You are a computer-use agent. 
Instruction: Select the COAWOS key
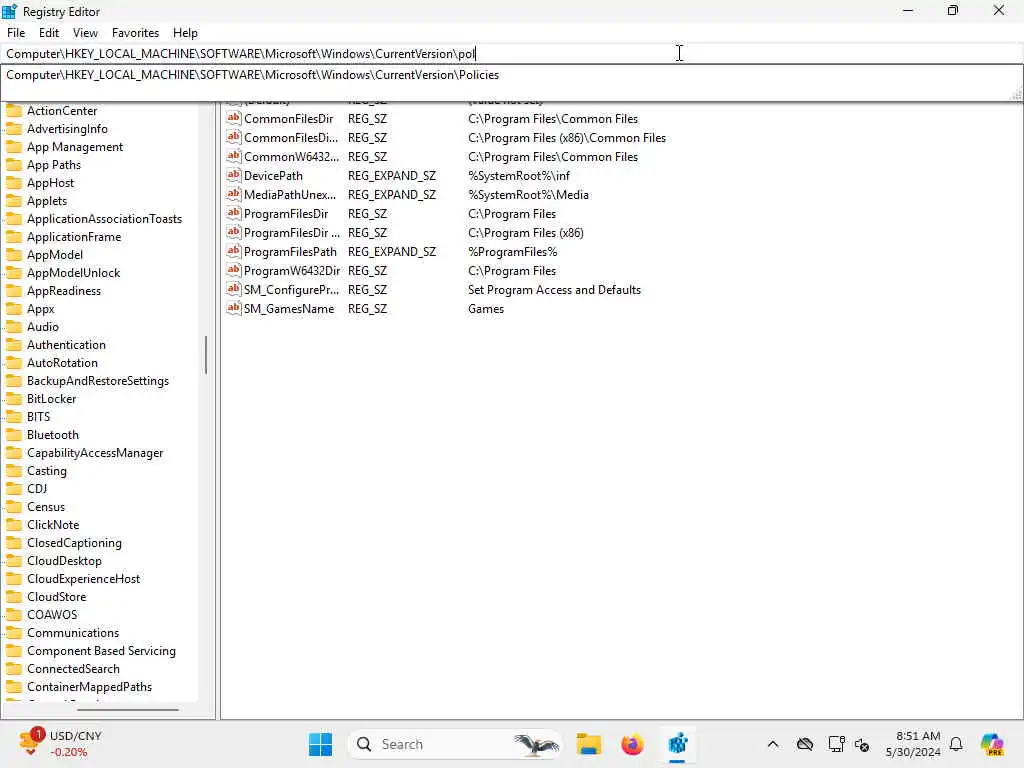(52, 615)
